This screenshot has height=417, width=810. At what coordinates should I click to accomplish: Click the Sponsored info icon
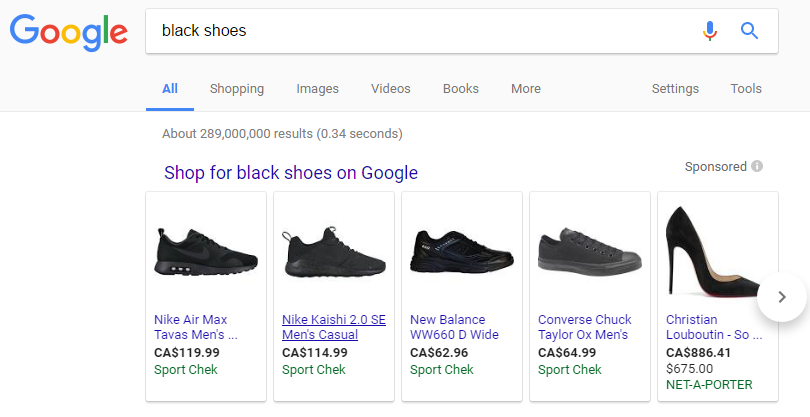coord(757,167)
